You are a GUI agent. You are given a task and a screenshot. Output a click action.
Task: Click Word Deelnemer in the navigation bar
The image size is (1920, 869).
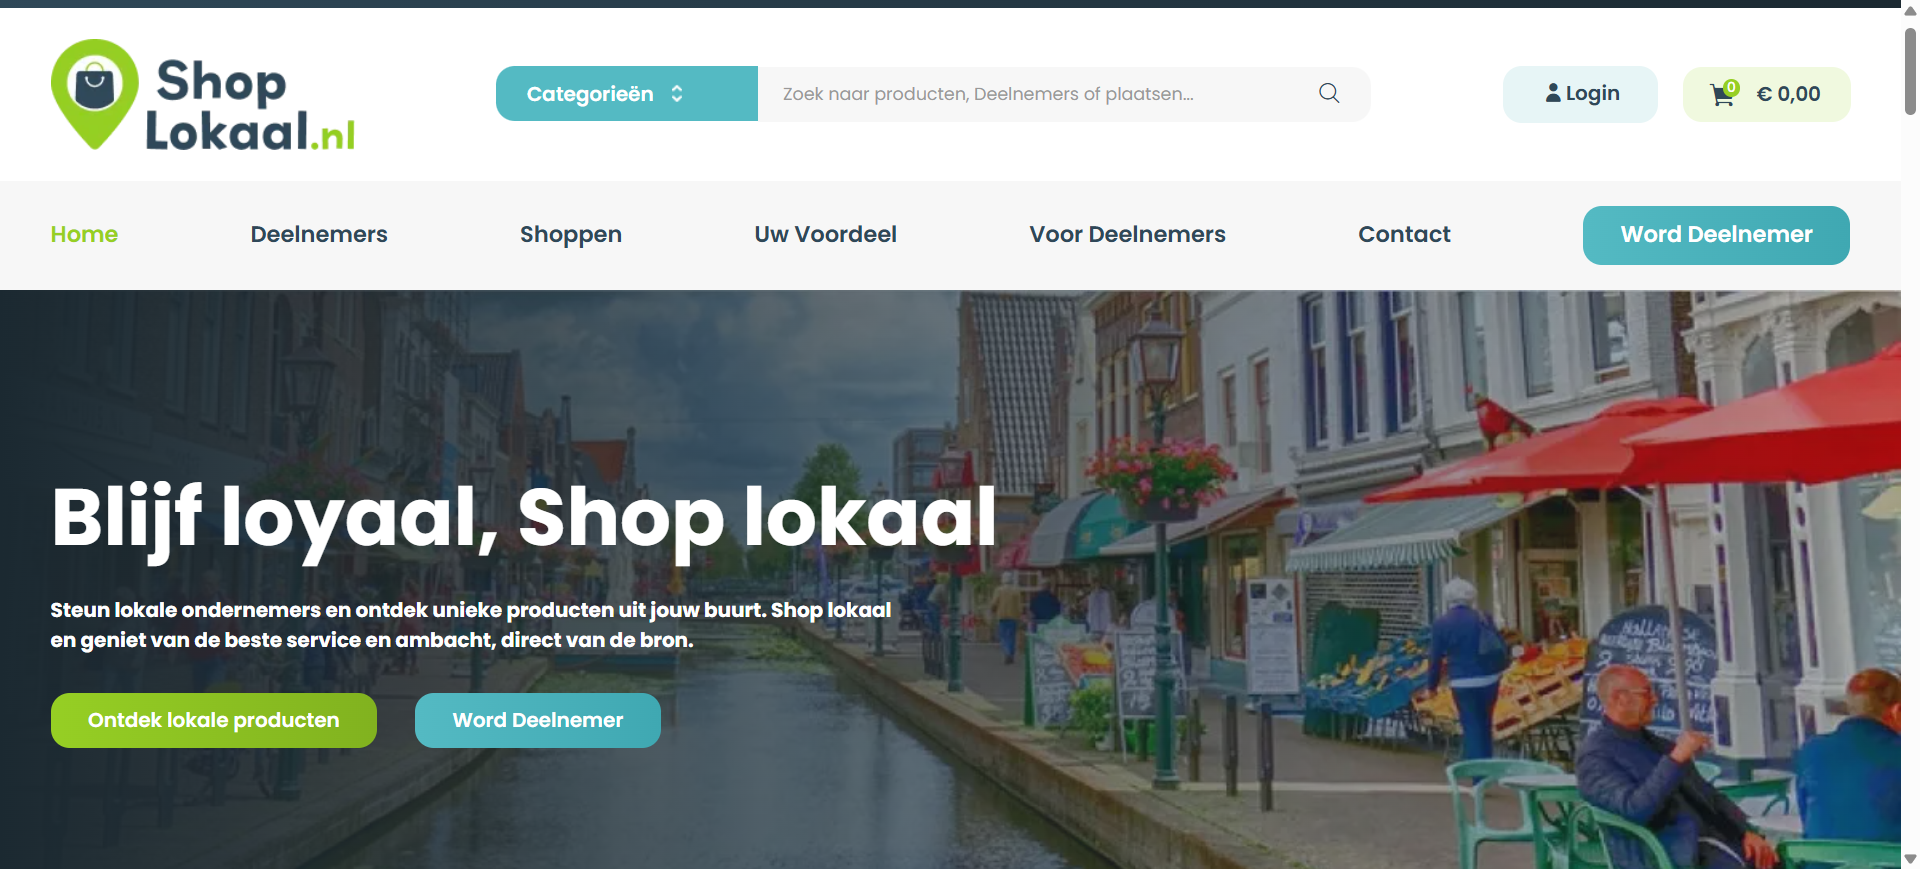[x=1716, y=235]
